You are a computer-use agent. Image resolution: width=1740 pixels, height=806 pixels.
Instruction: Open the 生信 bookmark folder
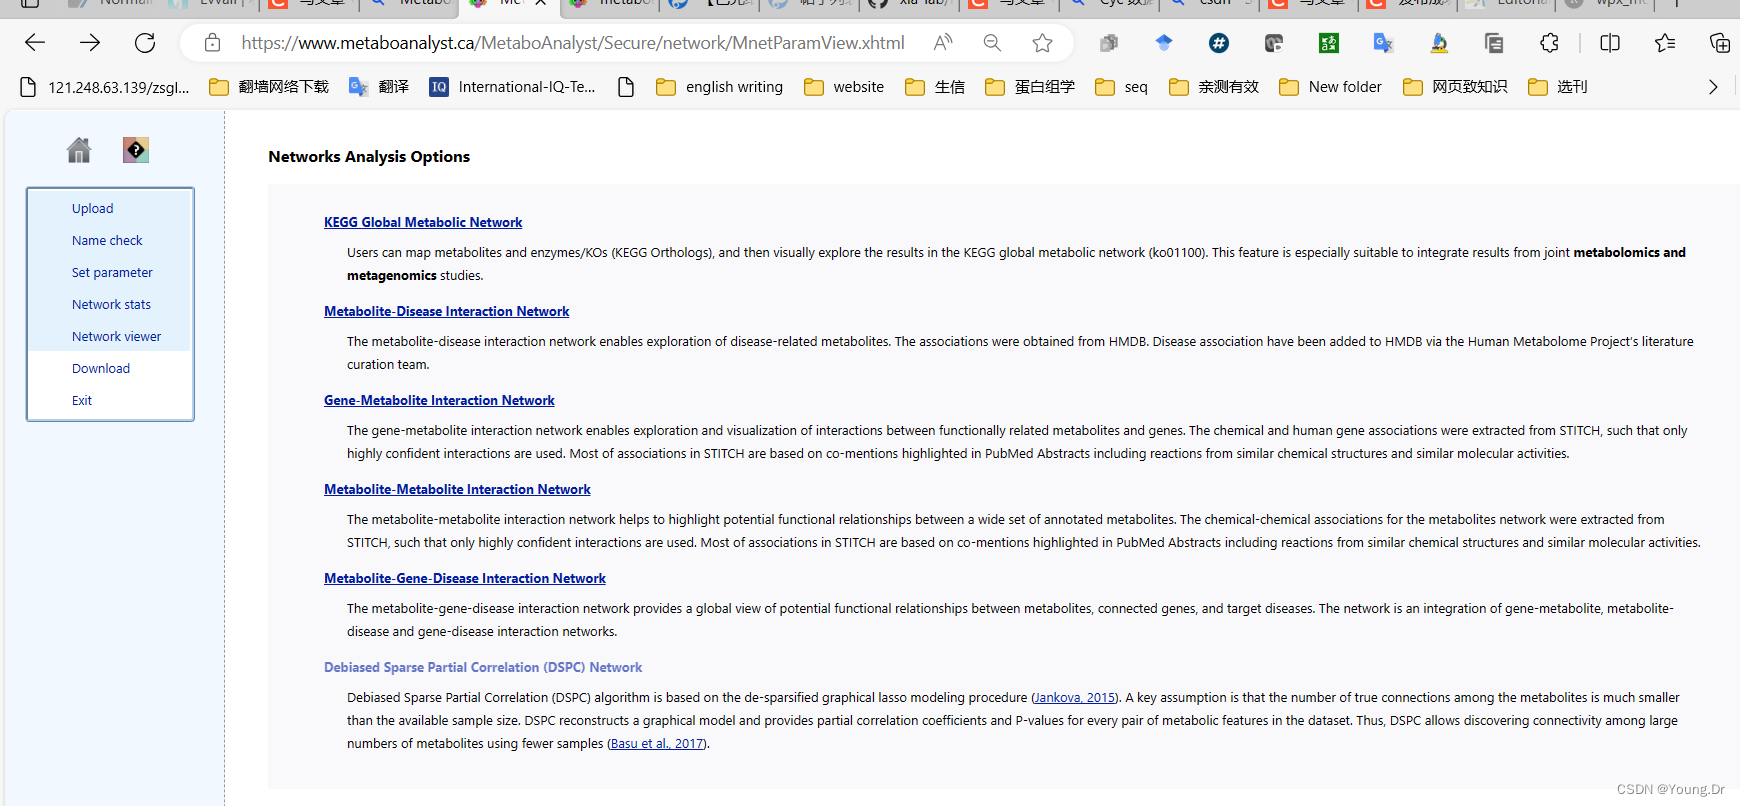pos(935,87)
